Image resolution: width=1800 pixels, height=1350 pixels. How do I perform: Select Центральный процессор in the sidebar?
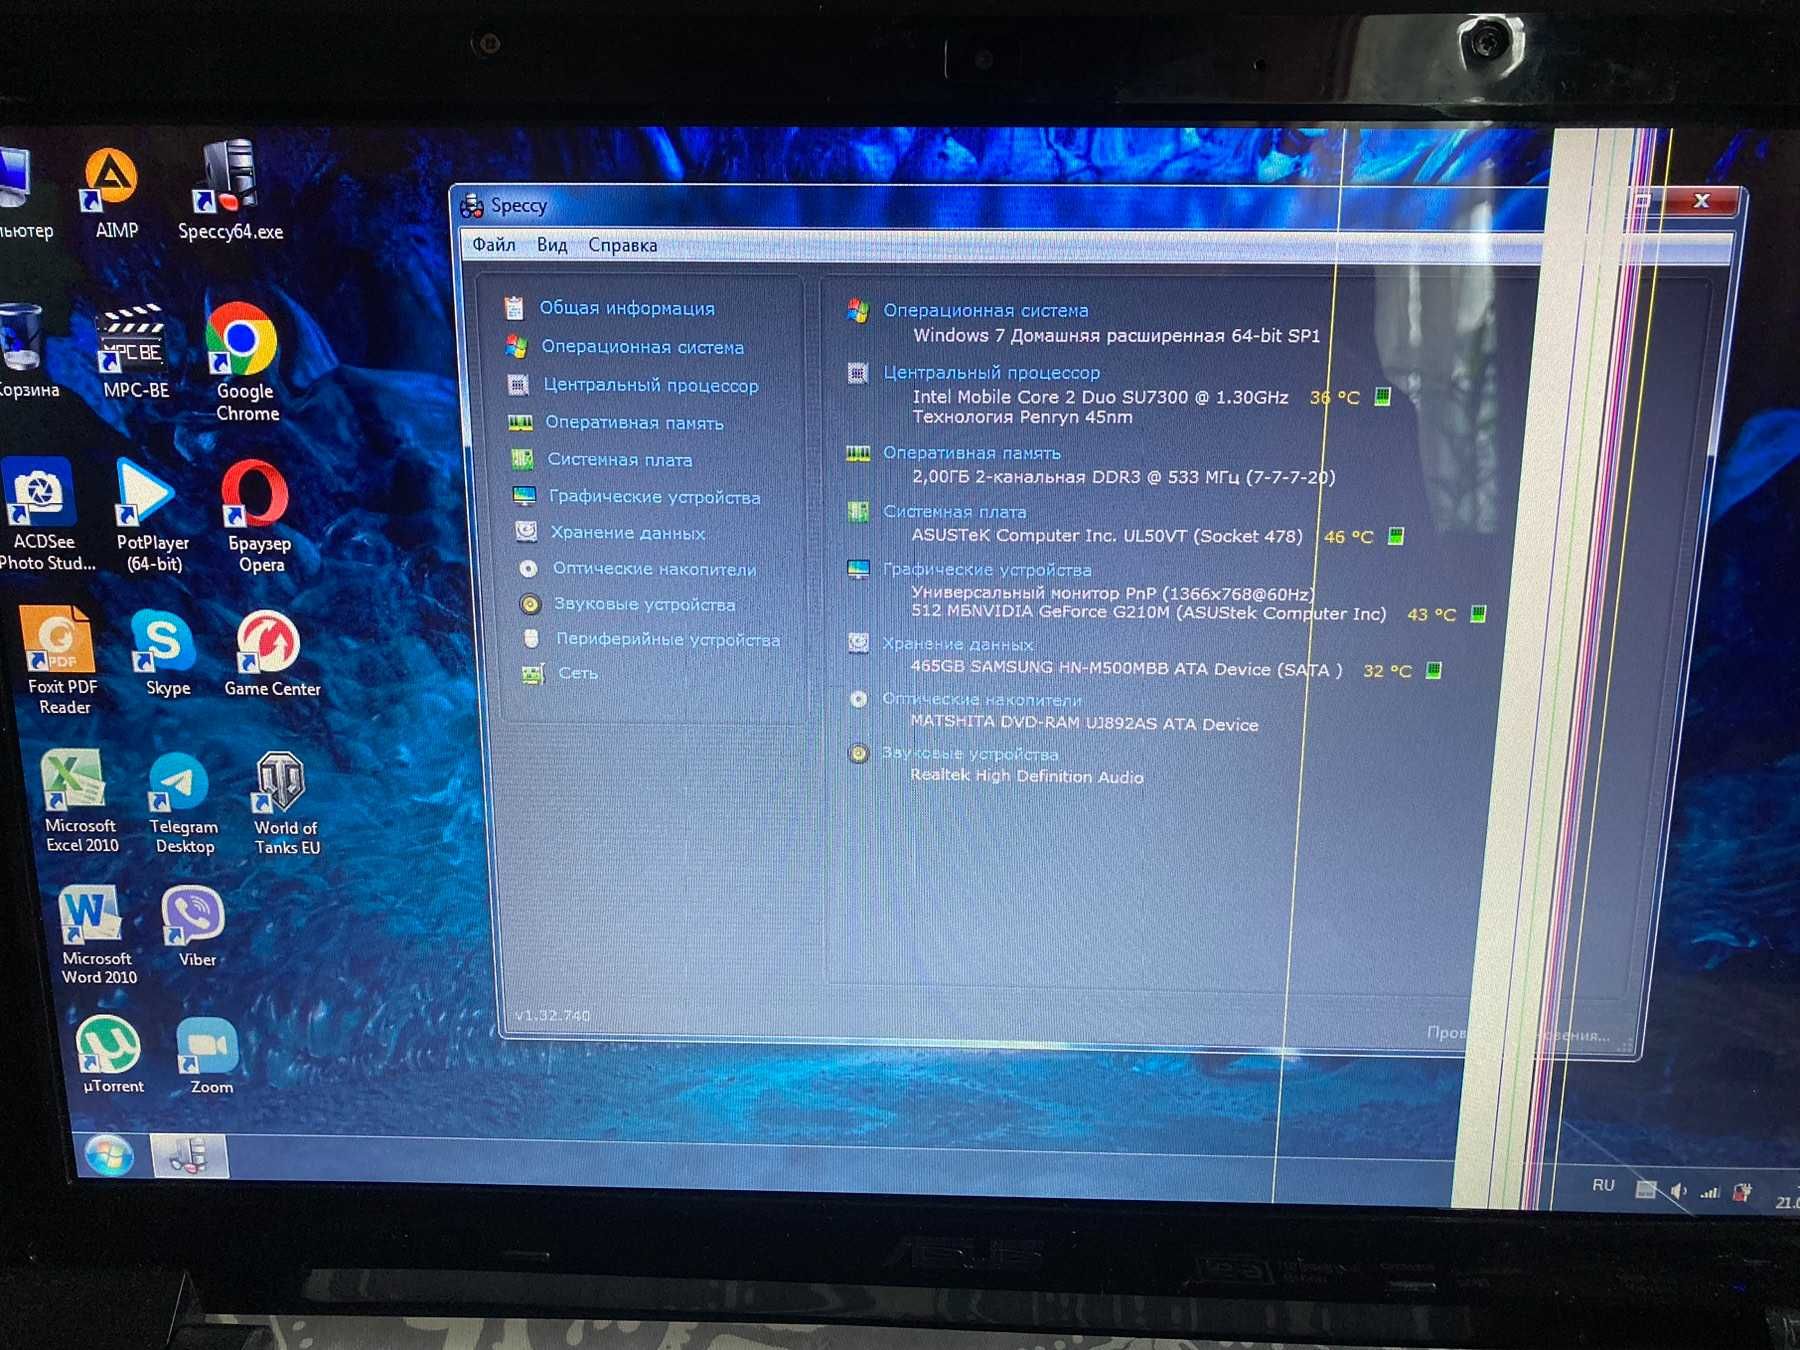pyautogui.click(x=650, y=385)
